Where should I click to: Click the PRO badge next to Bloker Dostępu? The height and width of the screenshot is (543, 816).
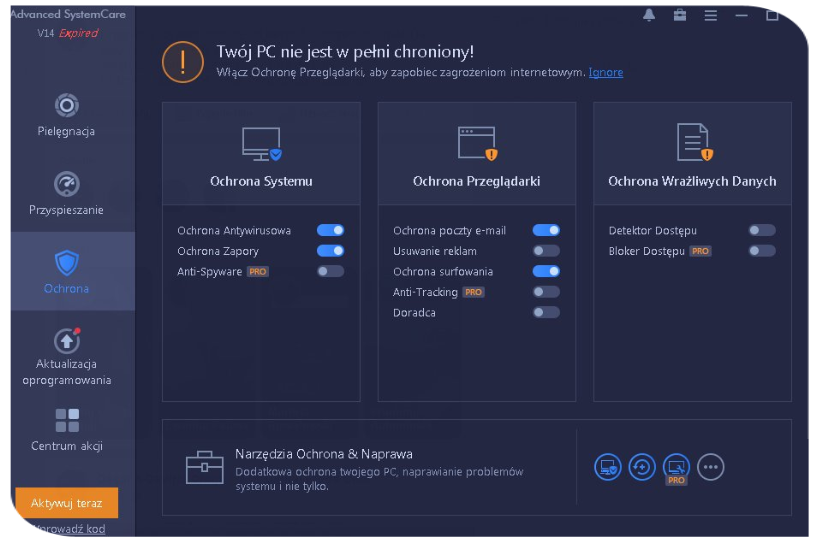click(x=700, y=251)
